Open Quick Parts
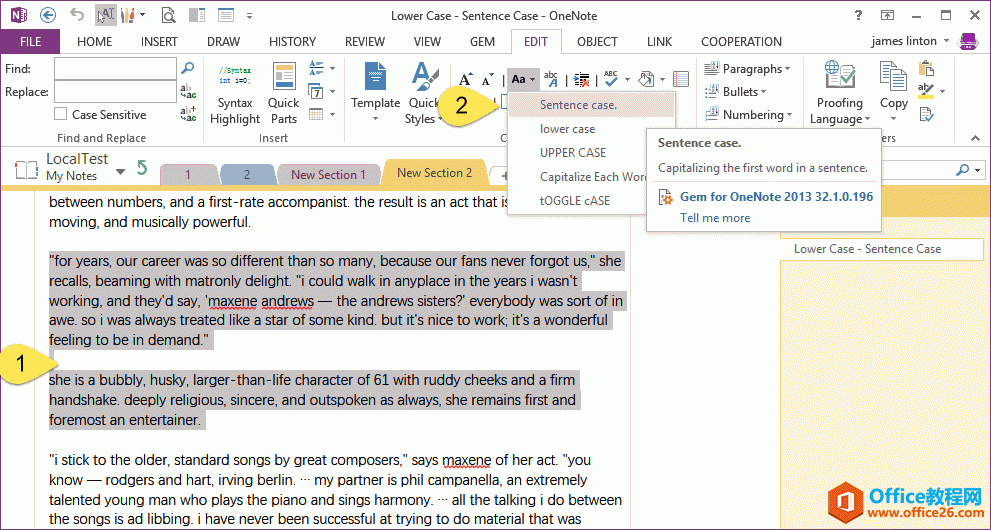 click(283, 94)
